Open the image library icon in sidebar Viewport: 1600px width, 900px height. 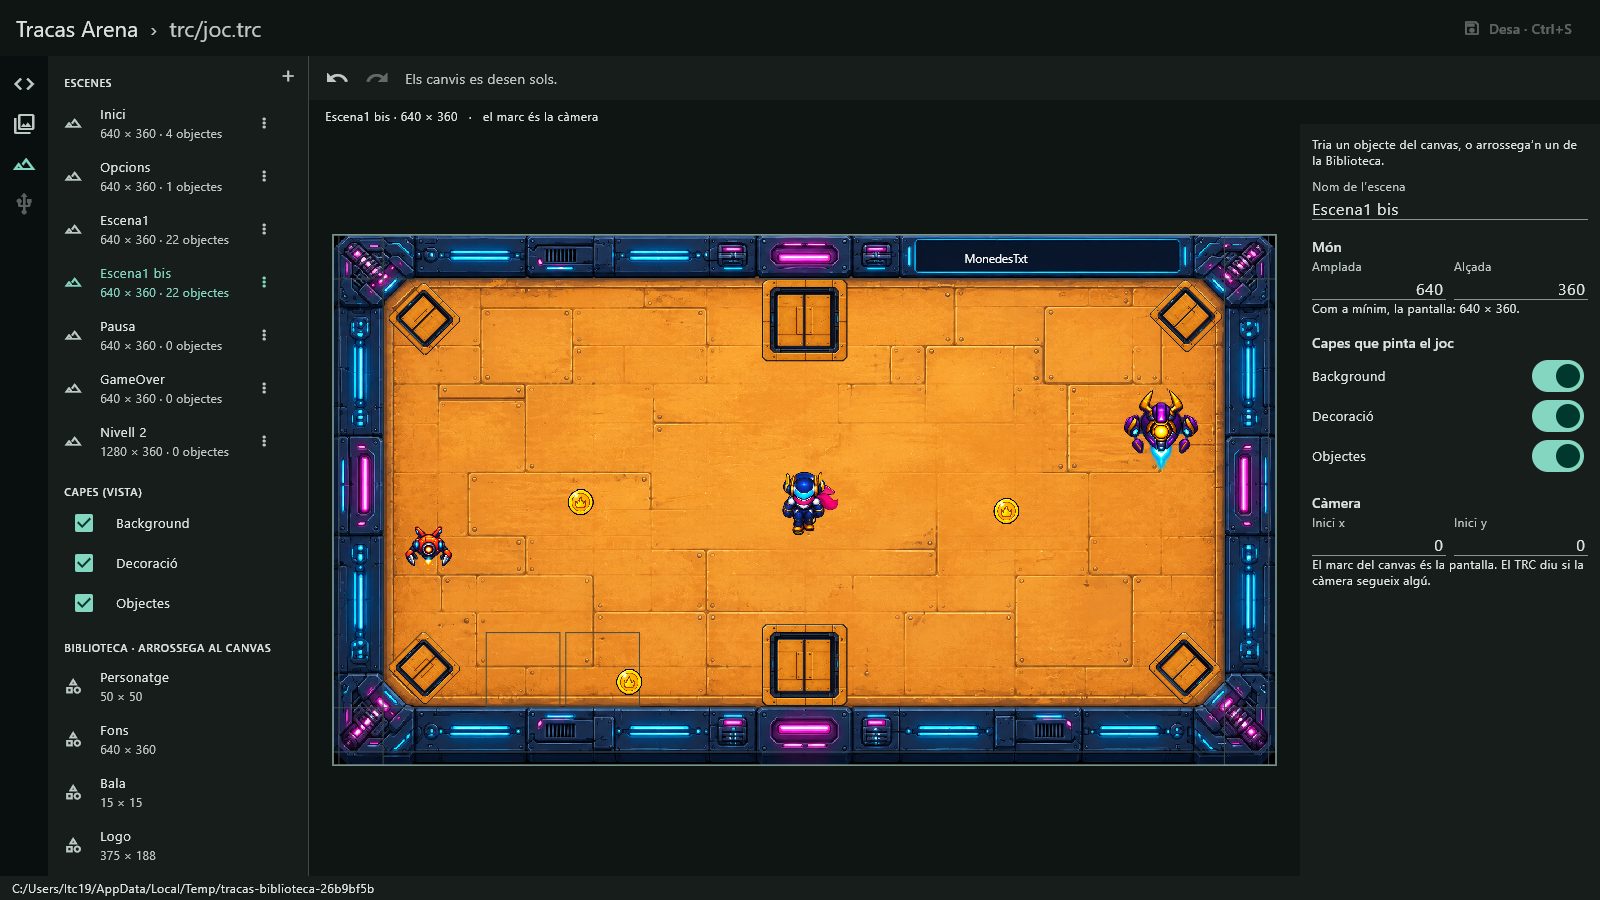pyautogui.click(x=24, y=123)
